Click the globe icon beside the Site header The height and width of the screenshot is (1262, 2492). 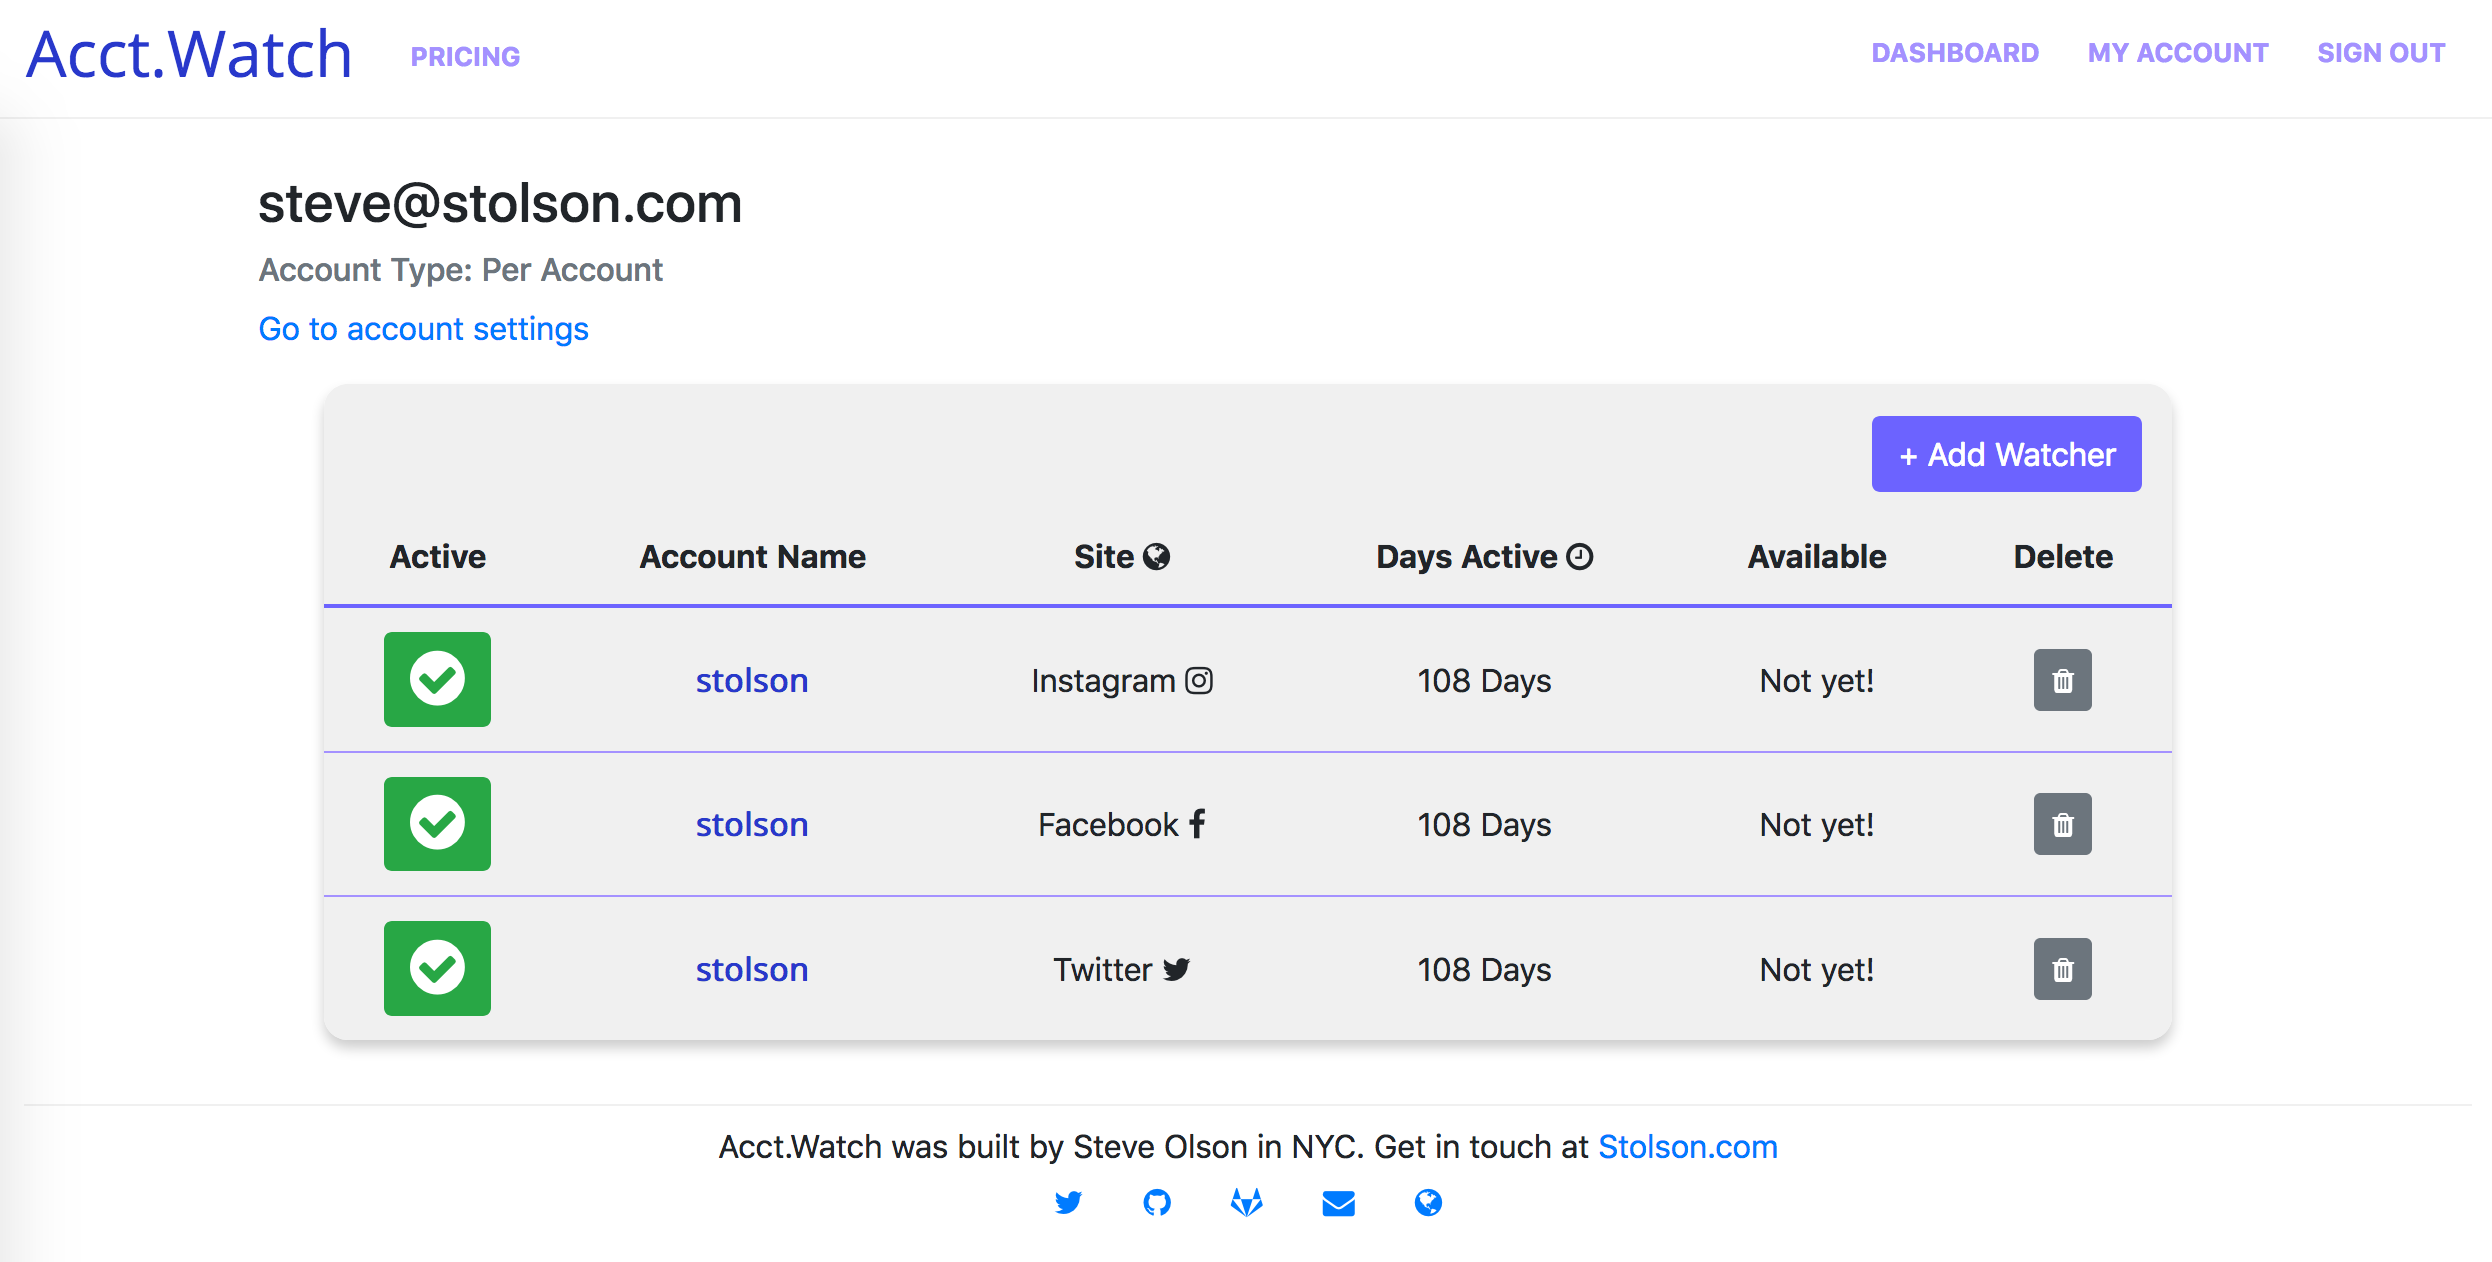[x=1157, y=556]
